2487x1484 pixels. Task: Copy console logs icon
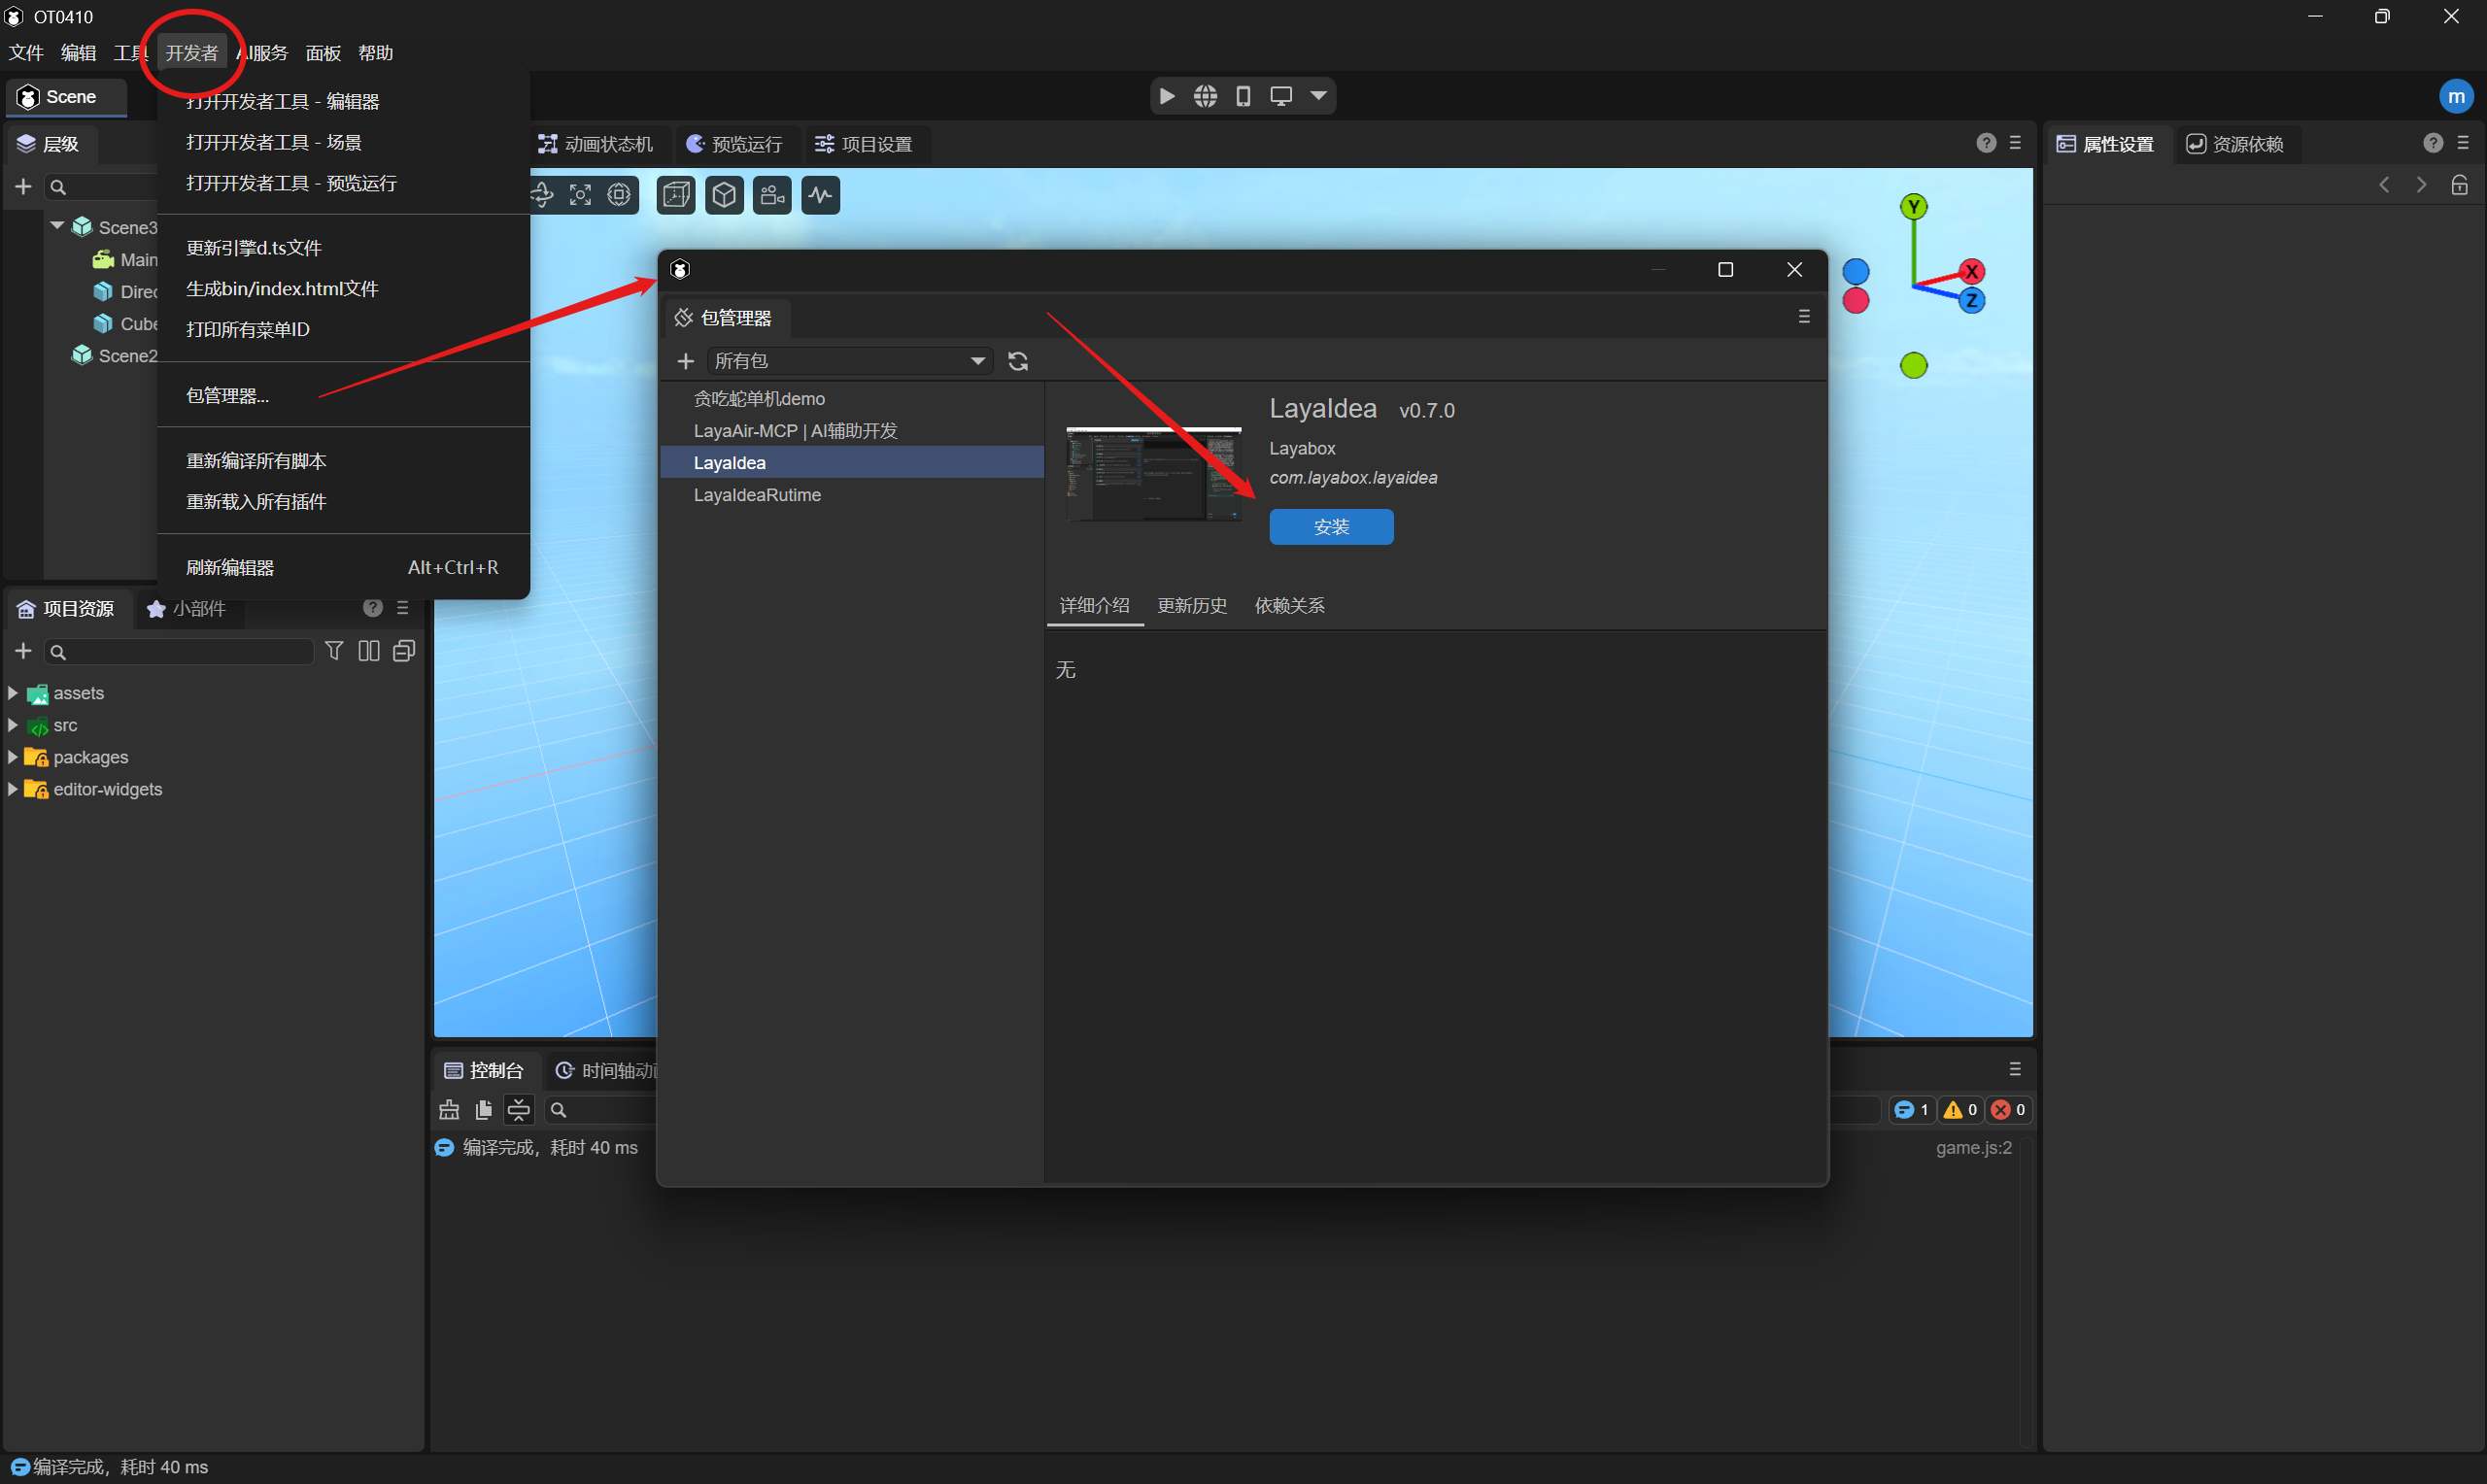(484, 1110)
